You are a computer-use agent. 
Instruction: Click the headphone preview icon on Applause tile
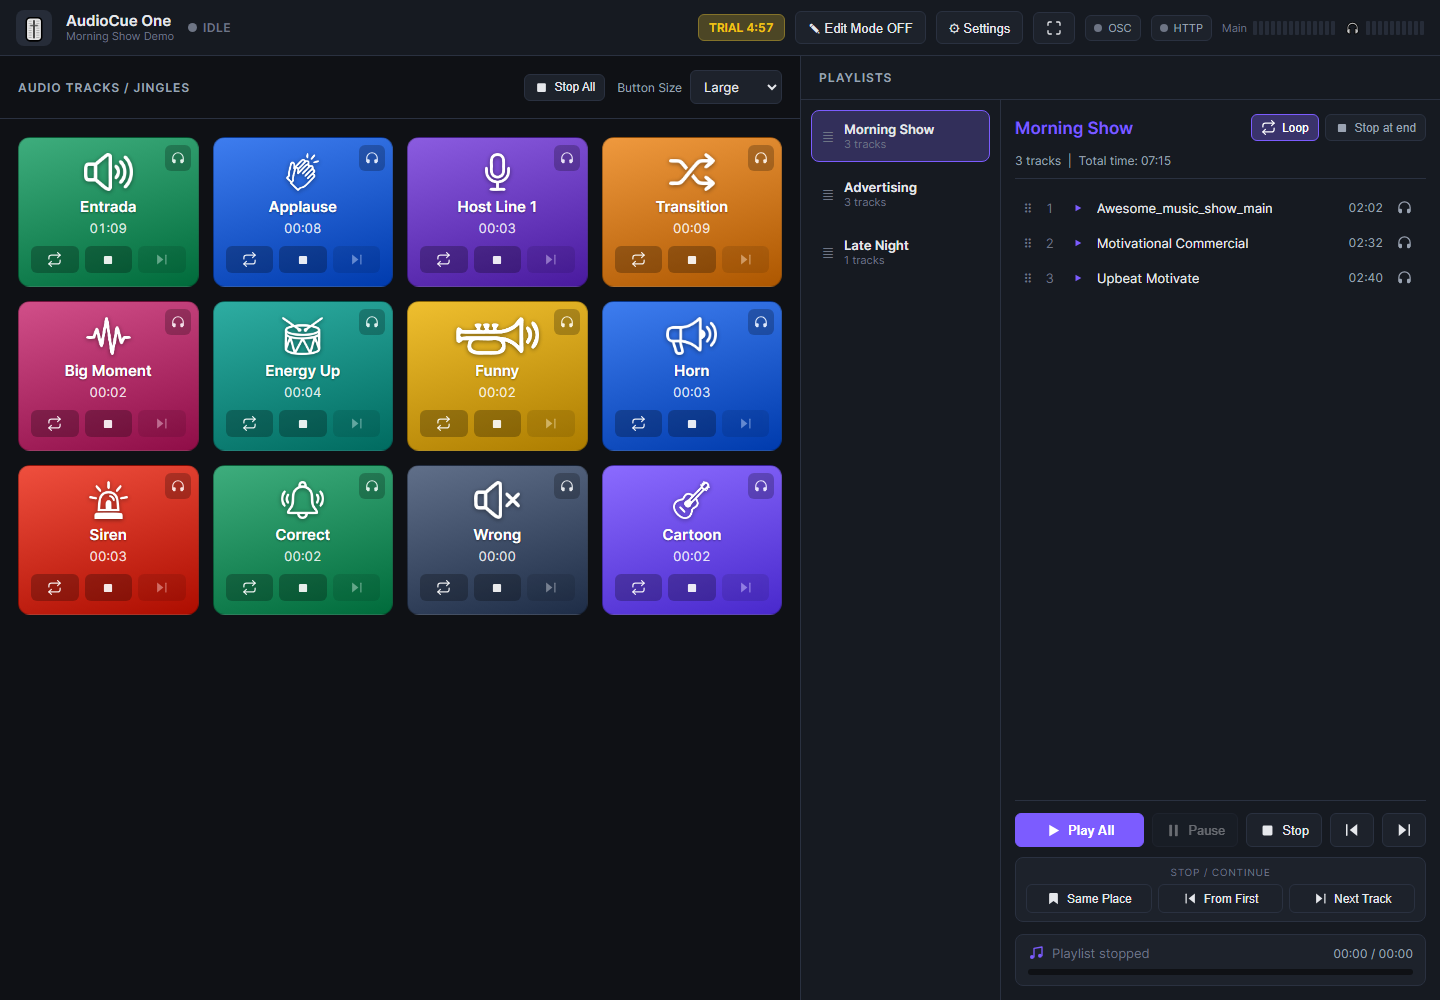pyautogui.click(x=372, y=158)
